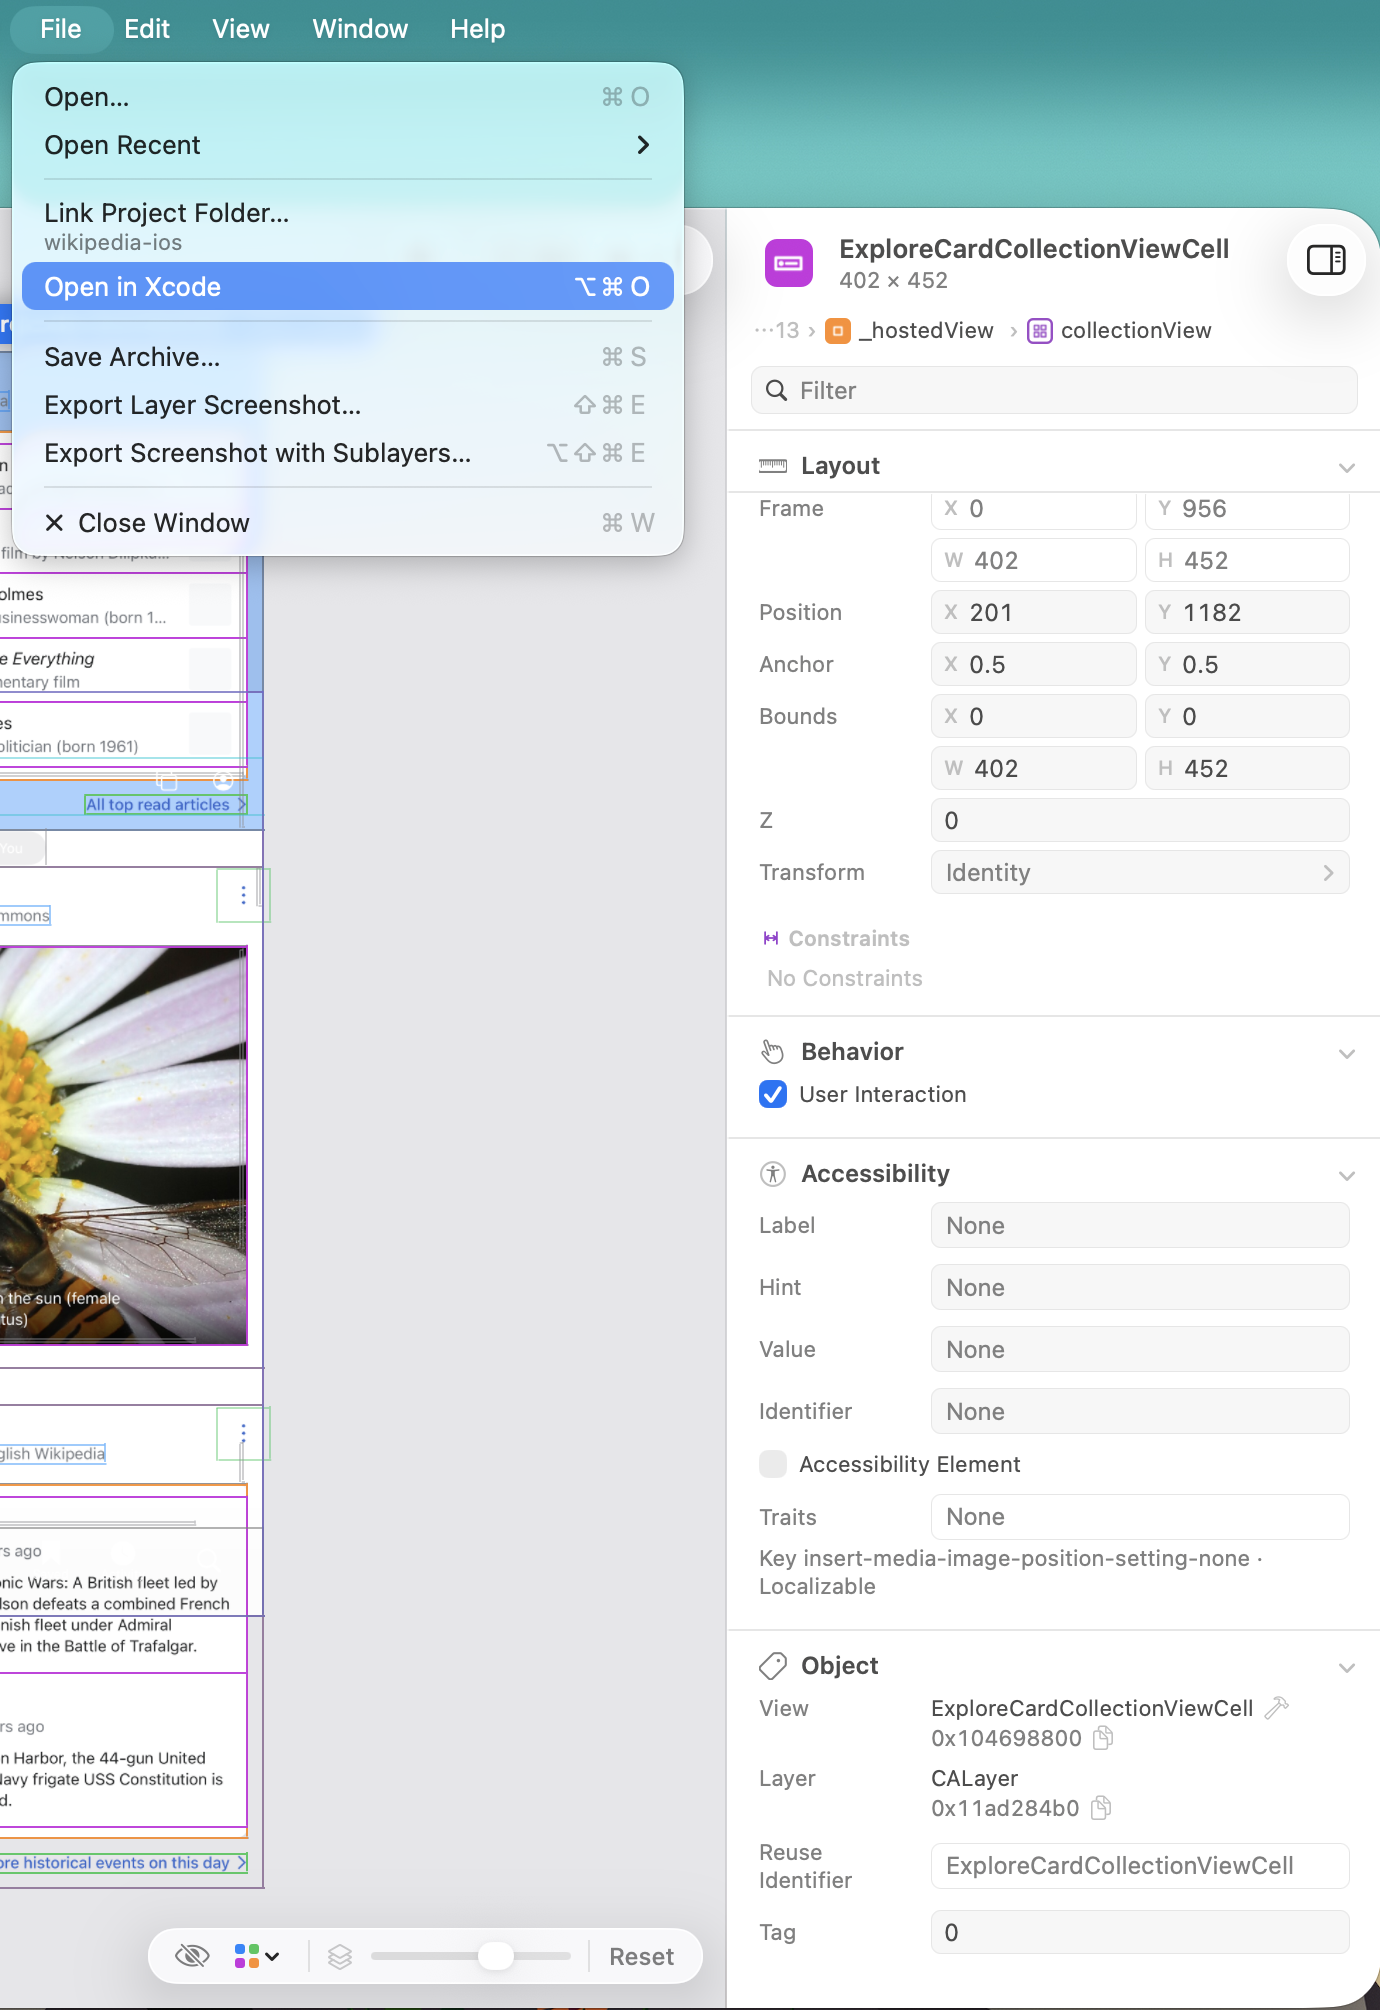Click All top read articles link
Screen dimensions: 1380x2010
click(x=165, y=804)
